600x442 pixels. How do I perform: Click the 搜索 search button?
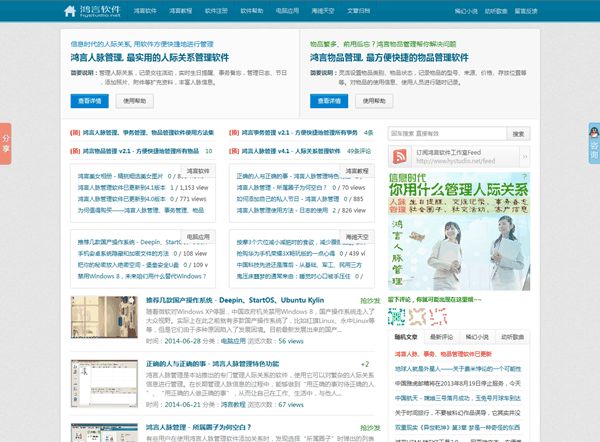click(x=518, y=134)
